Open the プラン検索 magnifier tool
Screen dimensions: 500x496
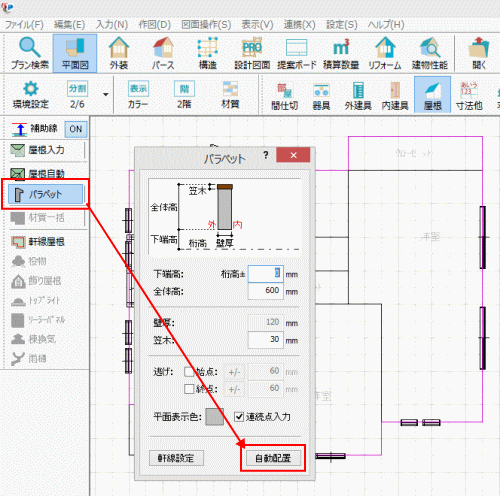click(30, 53)
